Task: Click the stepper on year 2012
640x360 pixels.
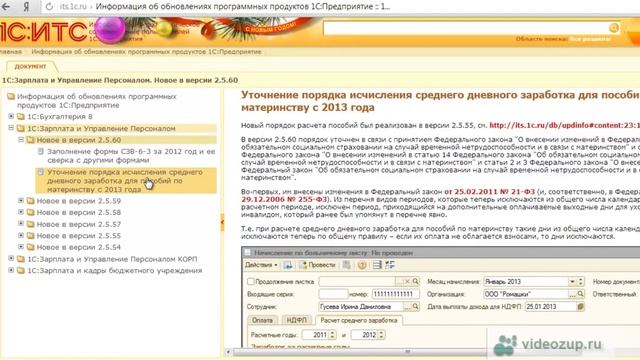Action: pos(381,335)
